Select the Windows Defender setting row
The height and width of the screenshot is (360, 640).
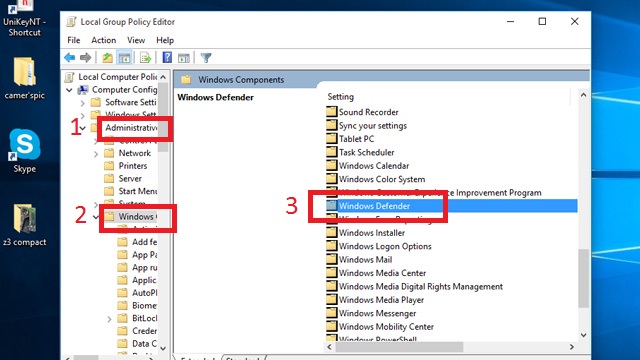(452, 206)
